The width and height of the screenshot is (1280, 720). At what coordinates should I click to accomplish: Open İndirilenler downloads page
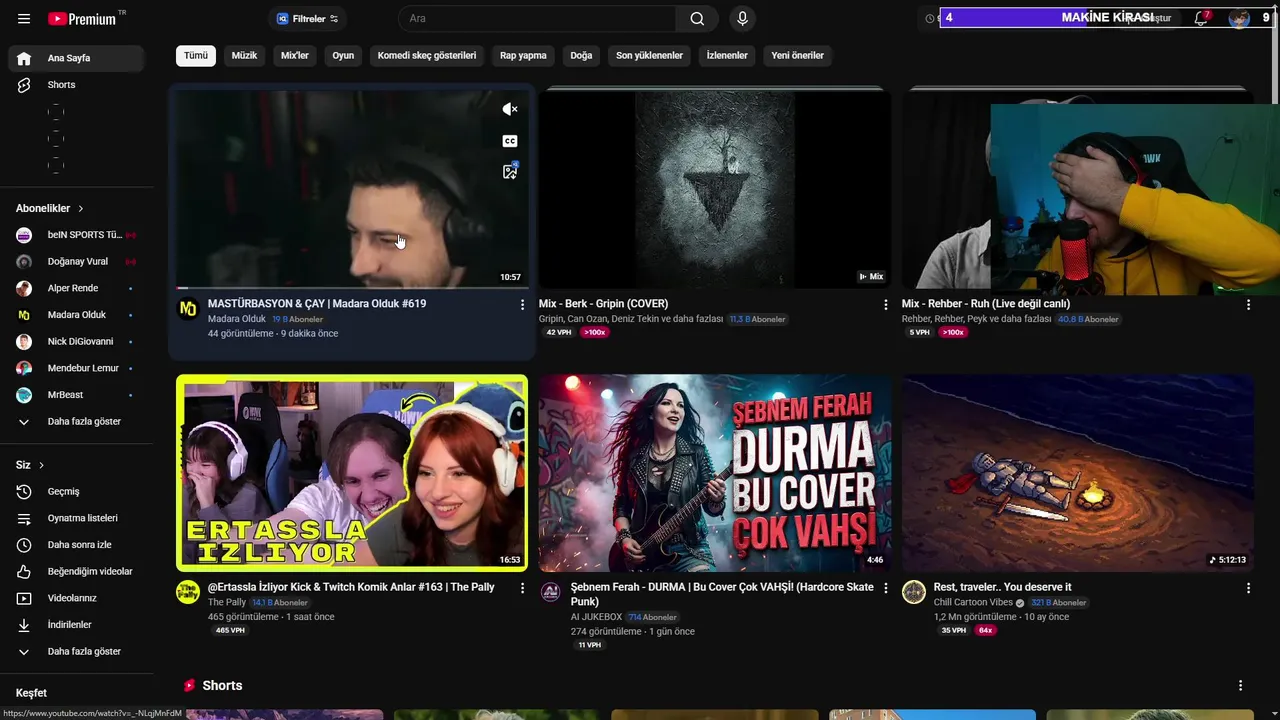(76, 625)
